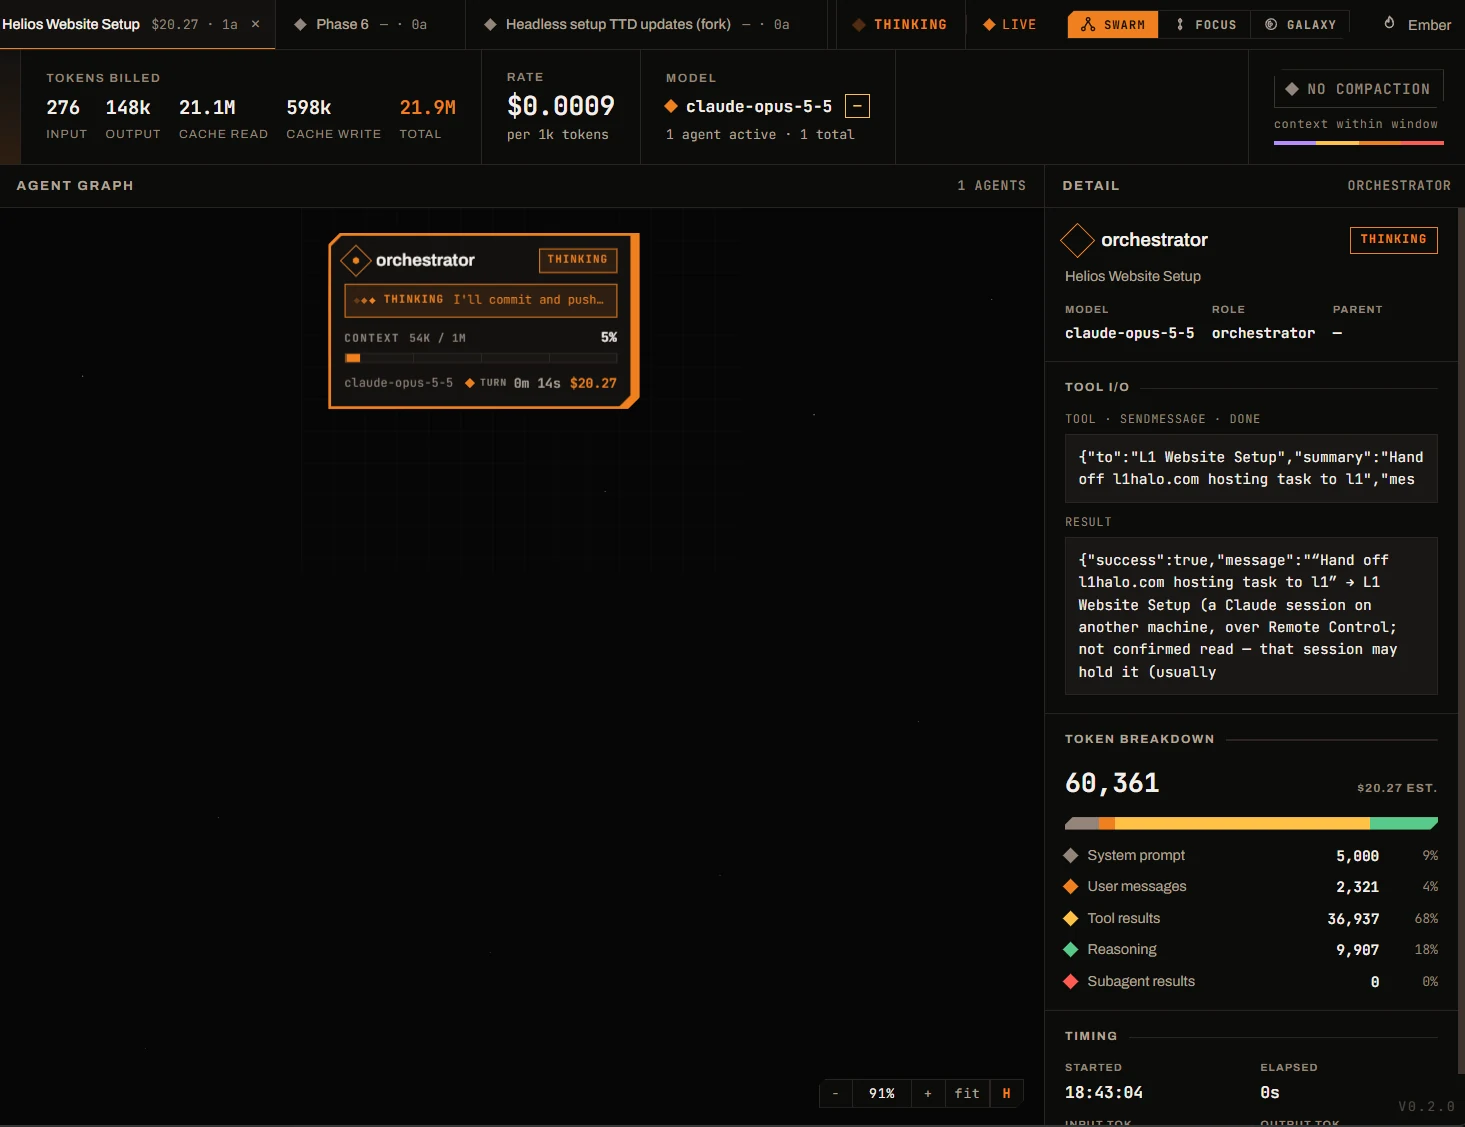
Task: Close the Helios Website Setup tab
Action: pyautogui.click(x=255, y=24)
